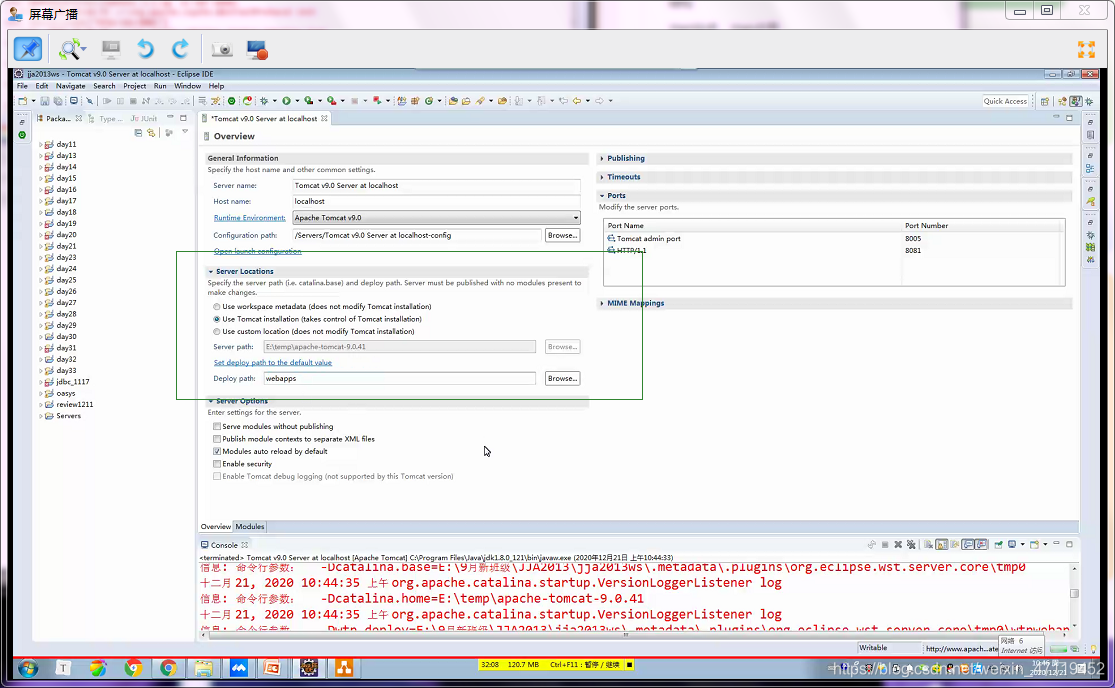Viewport: 1115px width, 688px height.
Task: Click the Host name input field
Action: point(437,201)
